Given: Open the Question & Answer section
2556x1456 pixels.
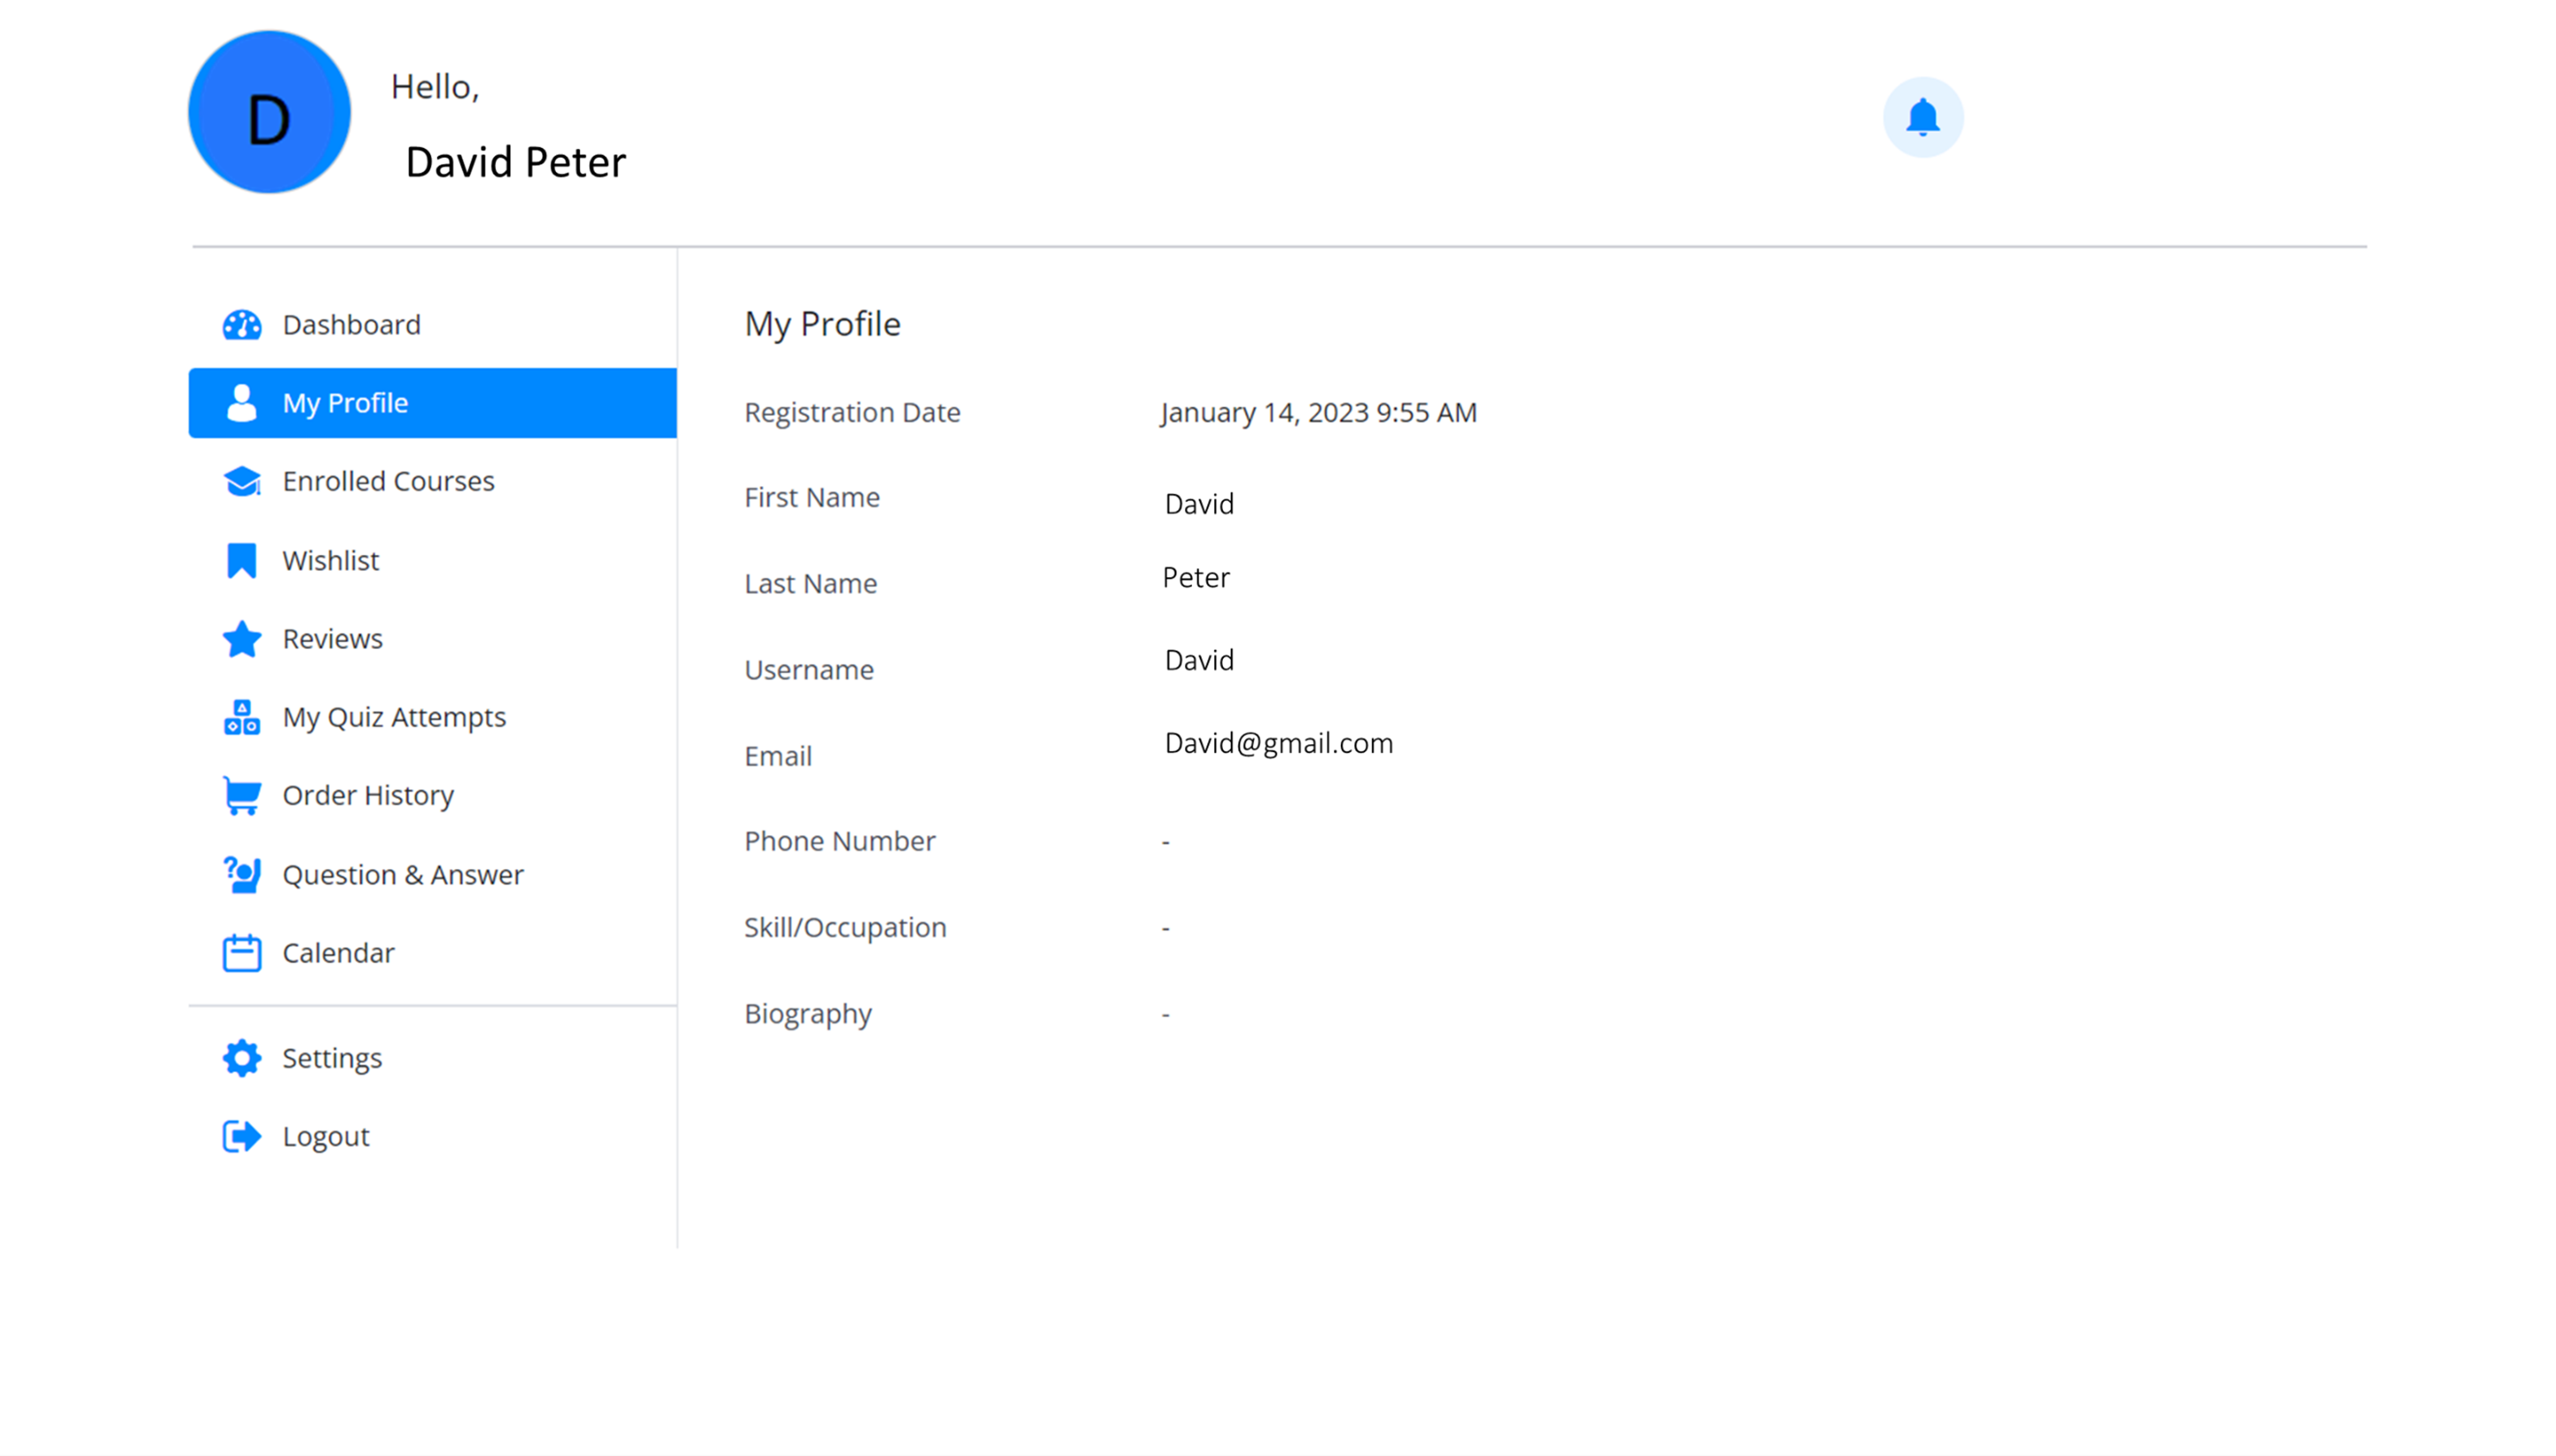Looking at the screenshot, I should (402, 875).
